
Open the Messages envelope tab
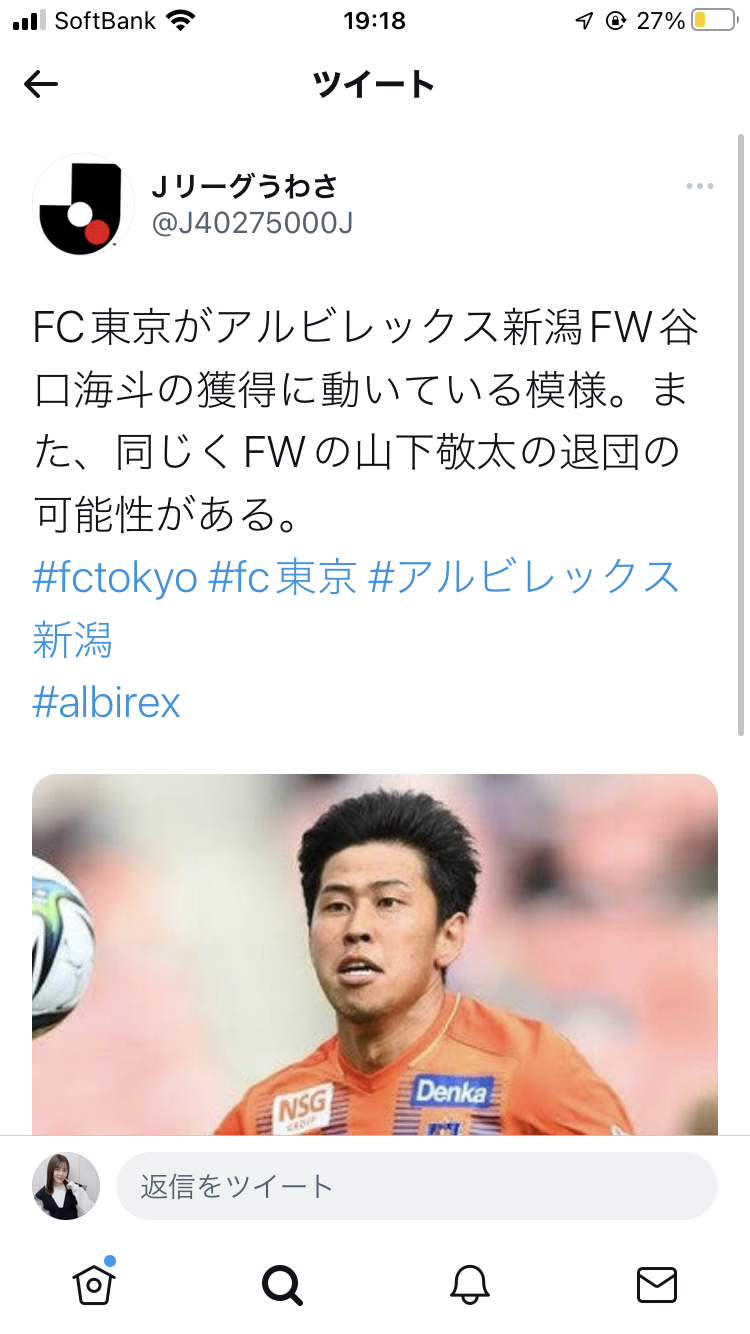(x=657, y=1284)
